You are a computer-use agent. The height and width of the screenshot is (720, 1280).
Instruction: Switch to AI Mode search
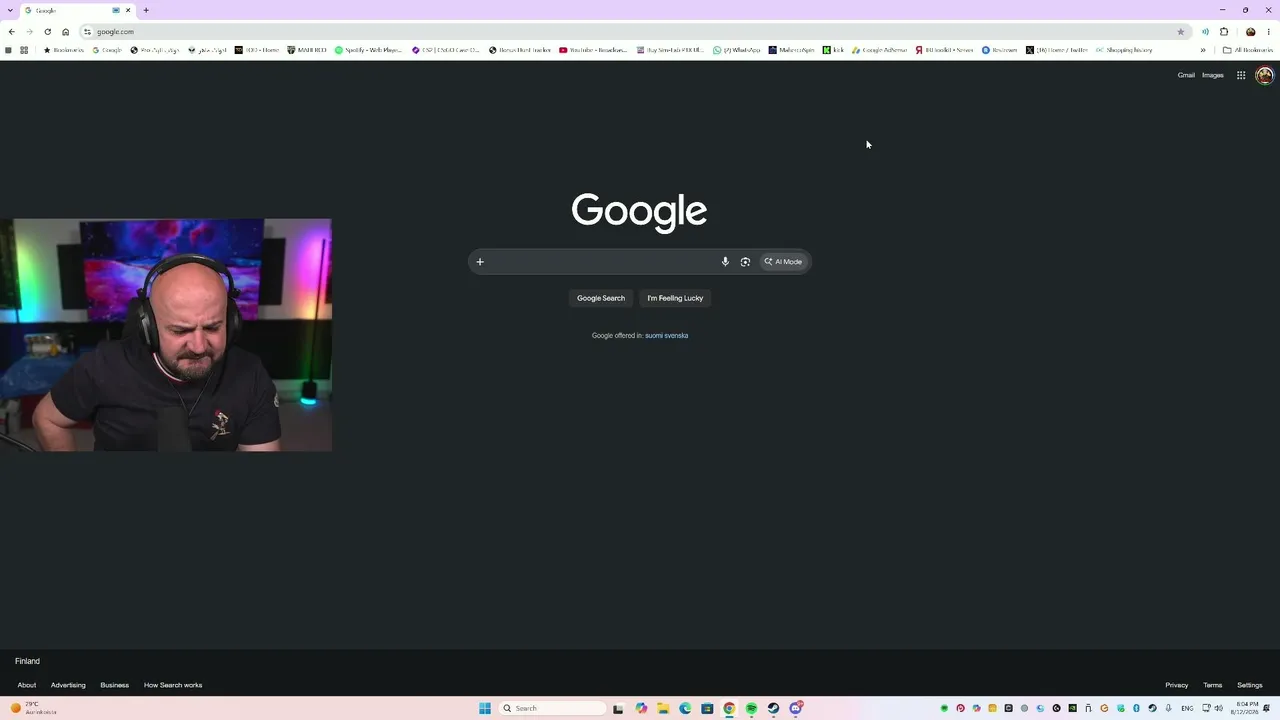click(783, 262)
